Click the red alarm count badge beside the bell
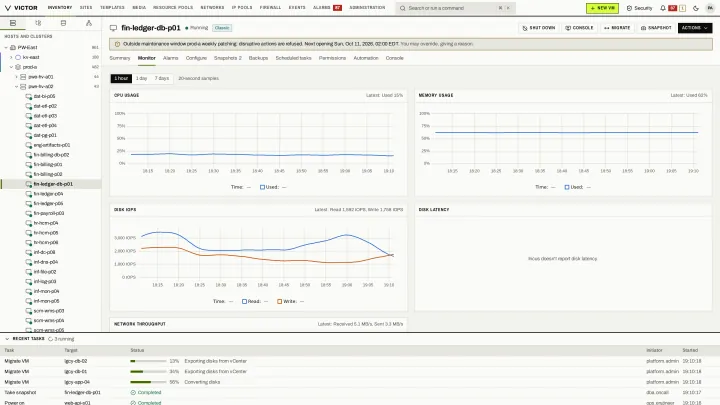 pos(673,8)
